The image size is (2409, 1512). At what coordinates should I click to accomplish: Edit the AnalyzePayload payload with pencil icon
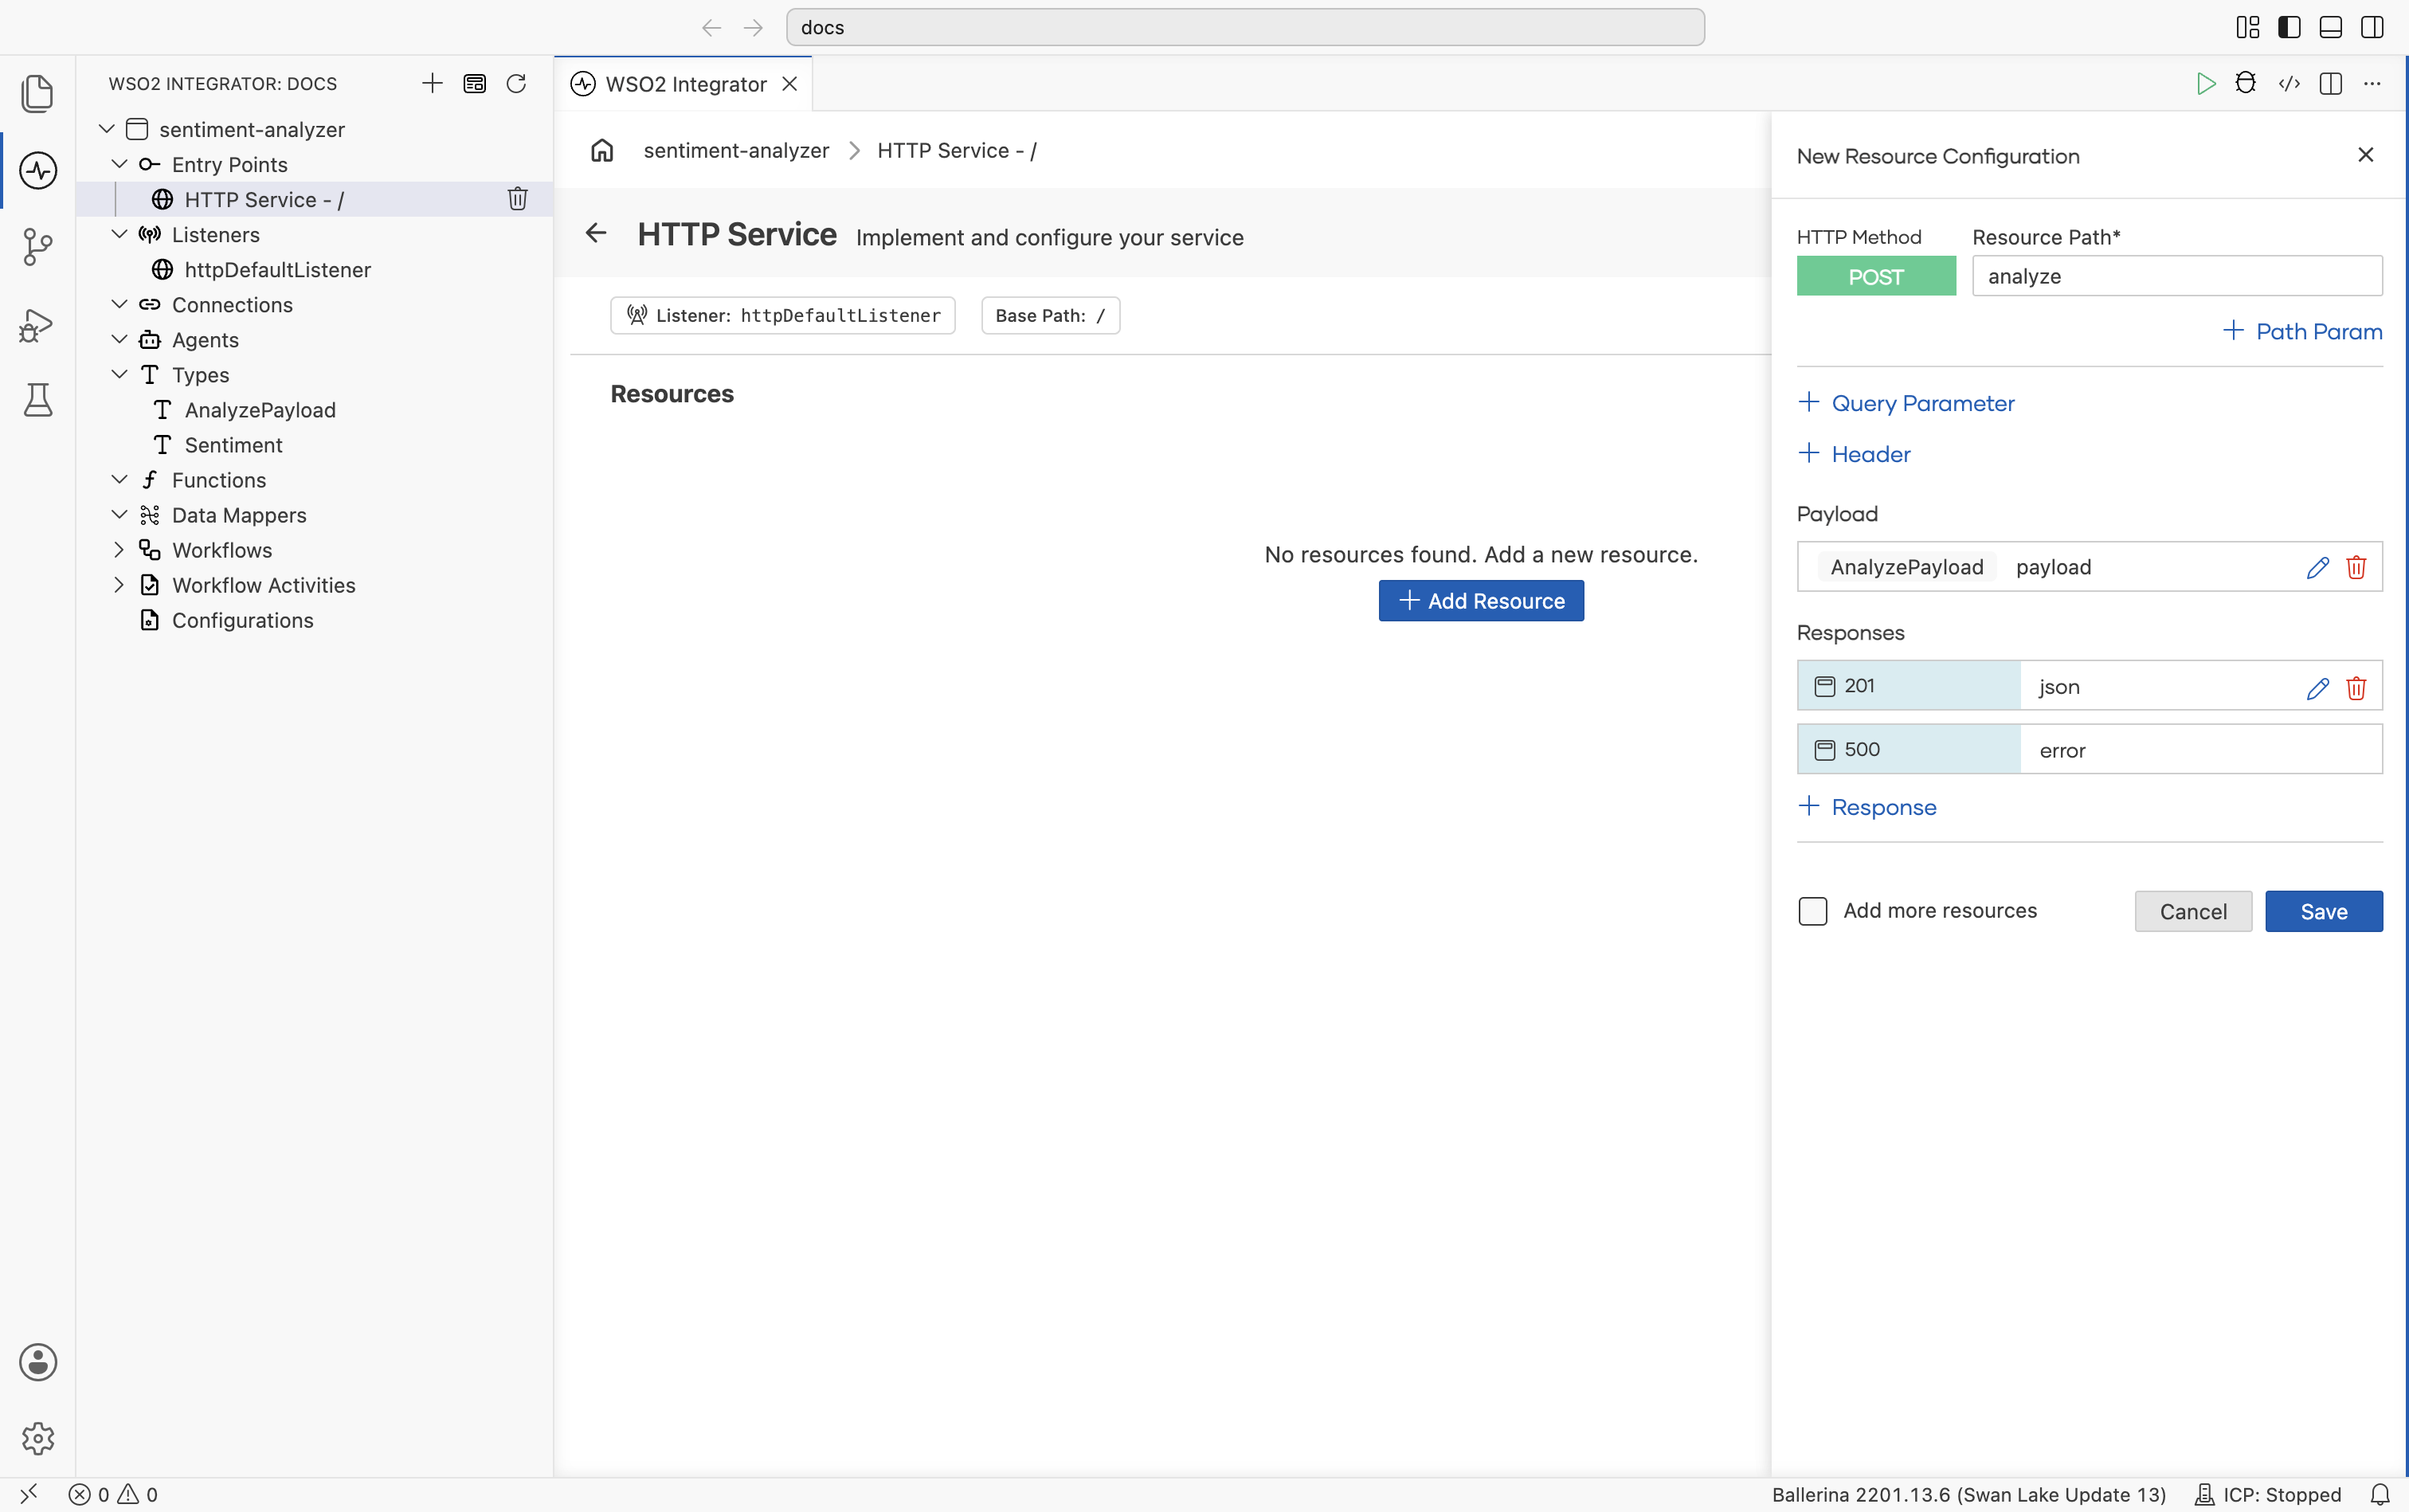click(x=2318, y=567)
